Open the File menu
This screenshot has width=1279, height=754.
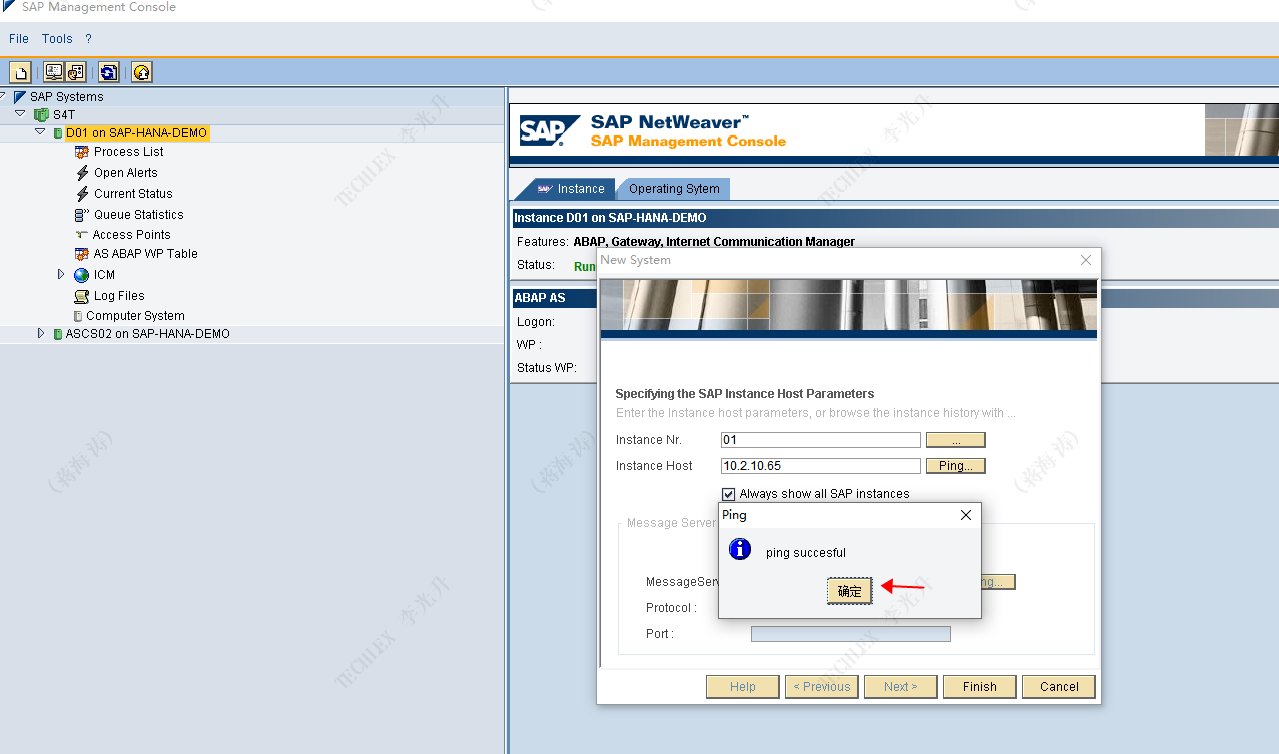click(19, 39)
